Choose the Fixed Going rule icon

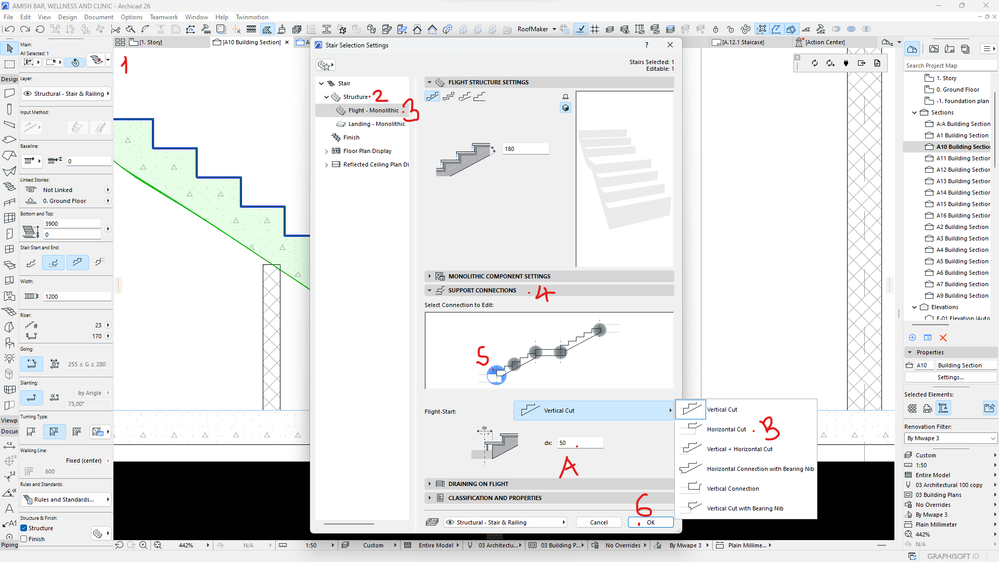[31, 364]
